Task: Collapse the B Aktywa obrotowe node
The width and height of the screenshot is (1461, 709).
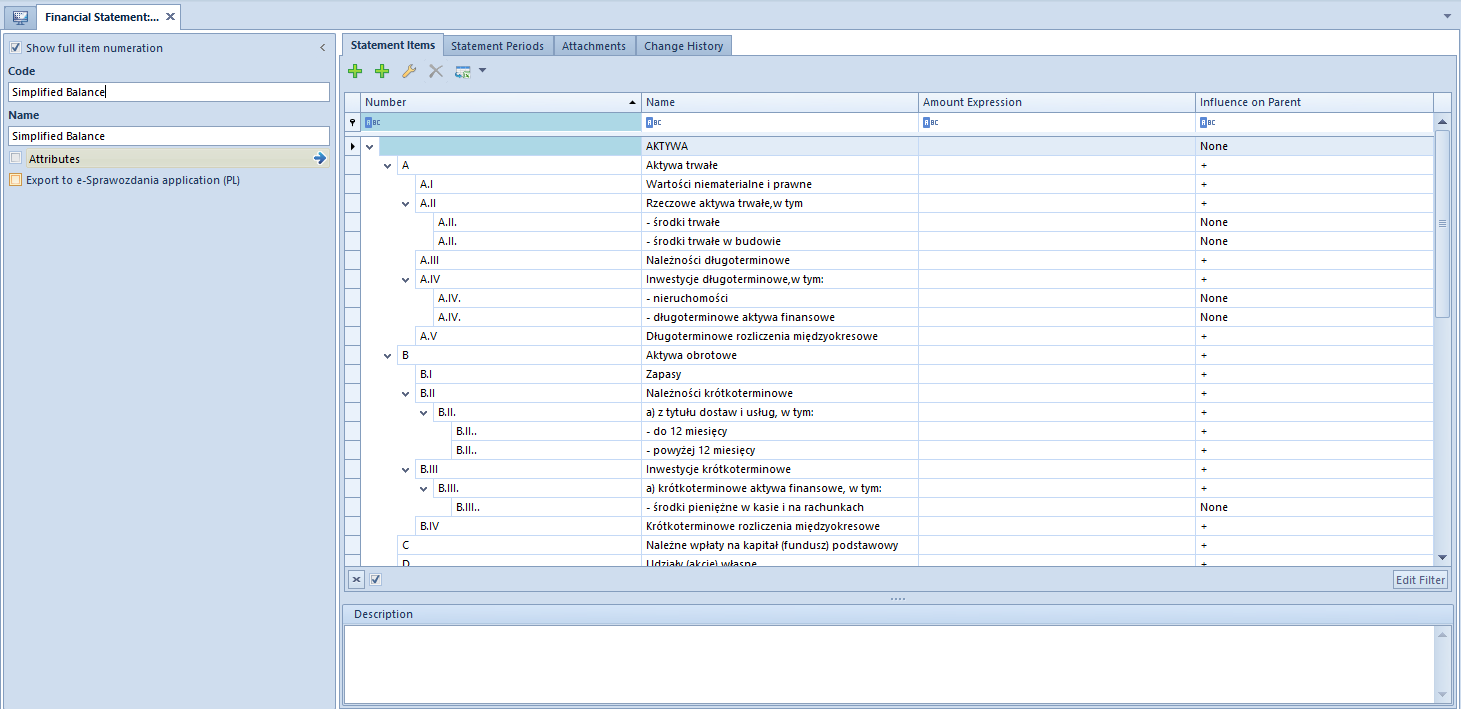Action: 388,355
